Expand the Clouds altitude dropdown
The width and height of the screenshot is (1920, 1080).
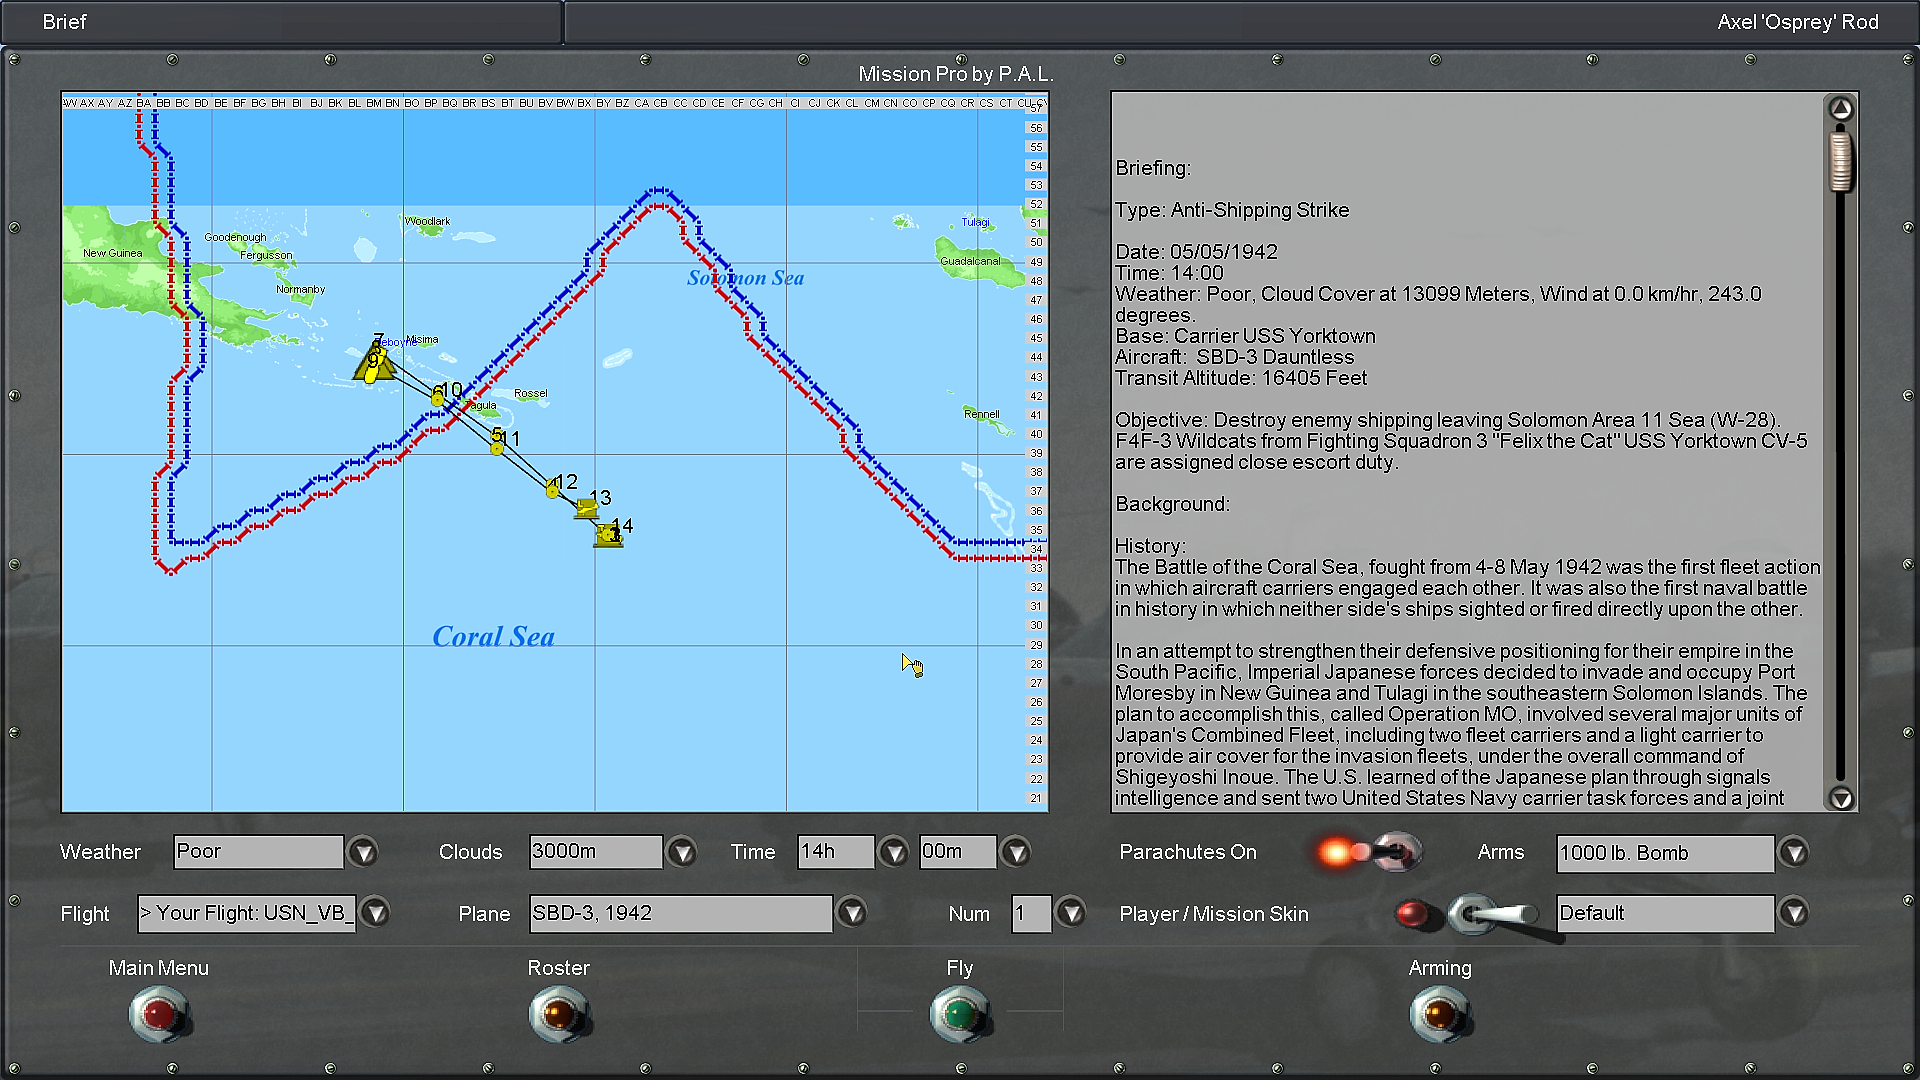[682, 852]
